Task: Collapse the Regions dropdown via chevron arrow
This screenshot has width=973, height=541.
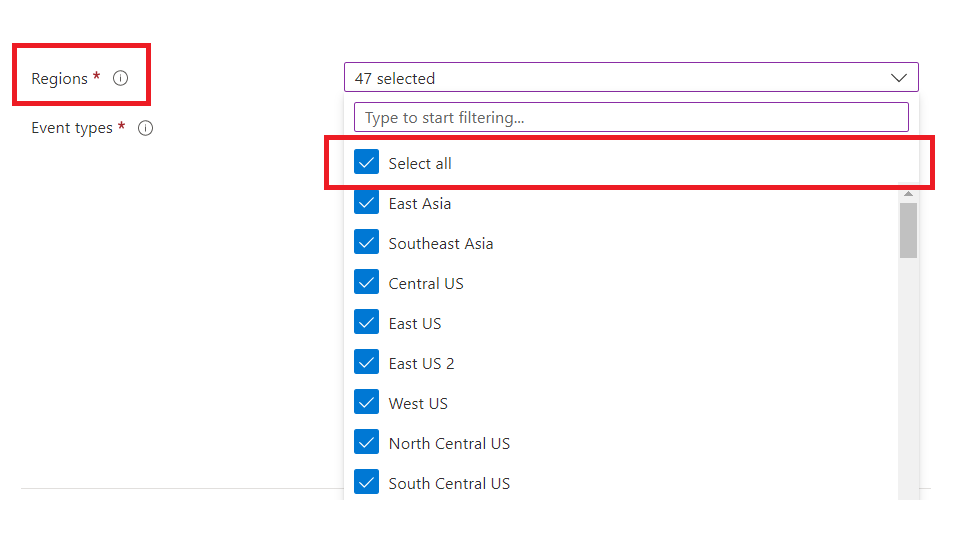Action: (898, 78)
